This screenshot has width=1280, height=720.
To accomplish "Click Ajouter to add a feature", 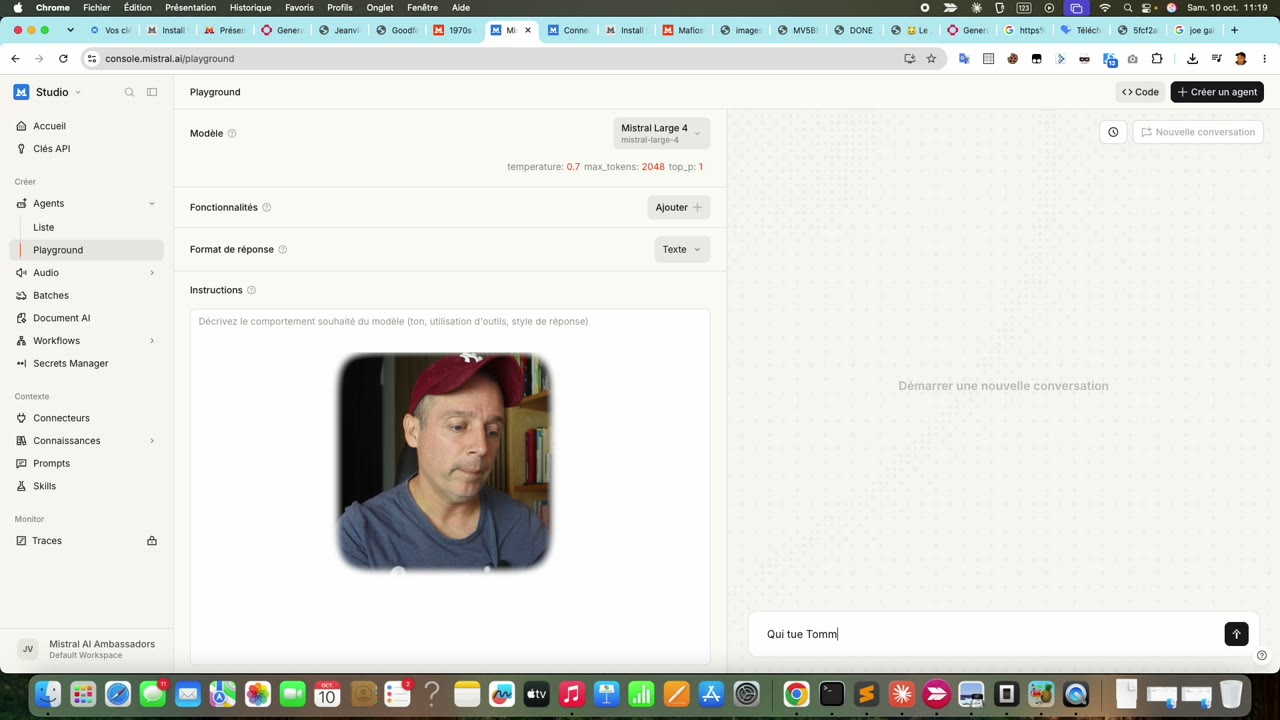I will 679,207.
